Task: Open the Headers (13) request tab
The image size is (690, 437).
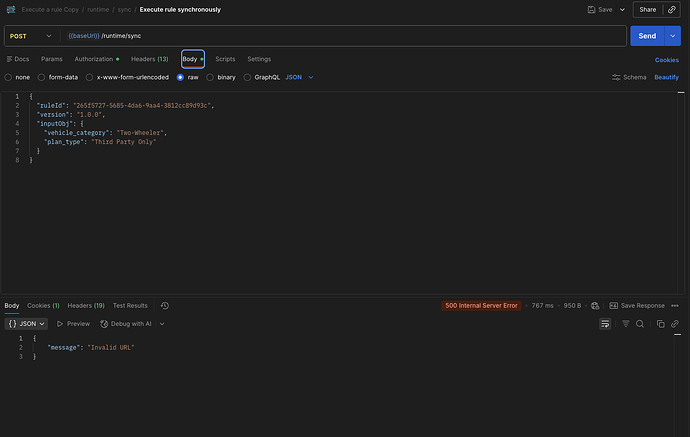Action: 150,59
